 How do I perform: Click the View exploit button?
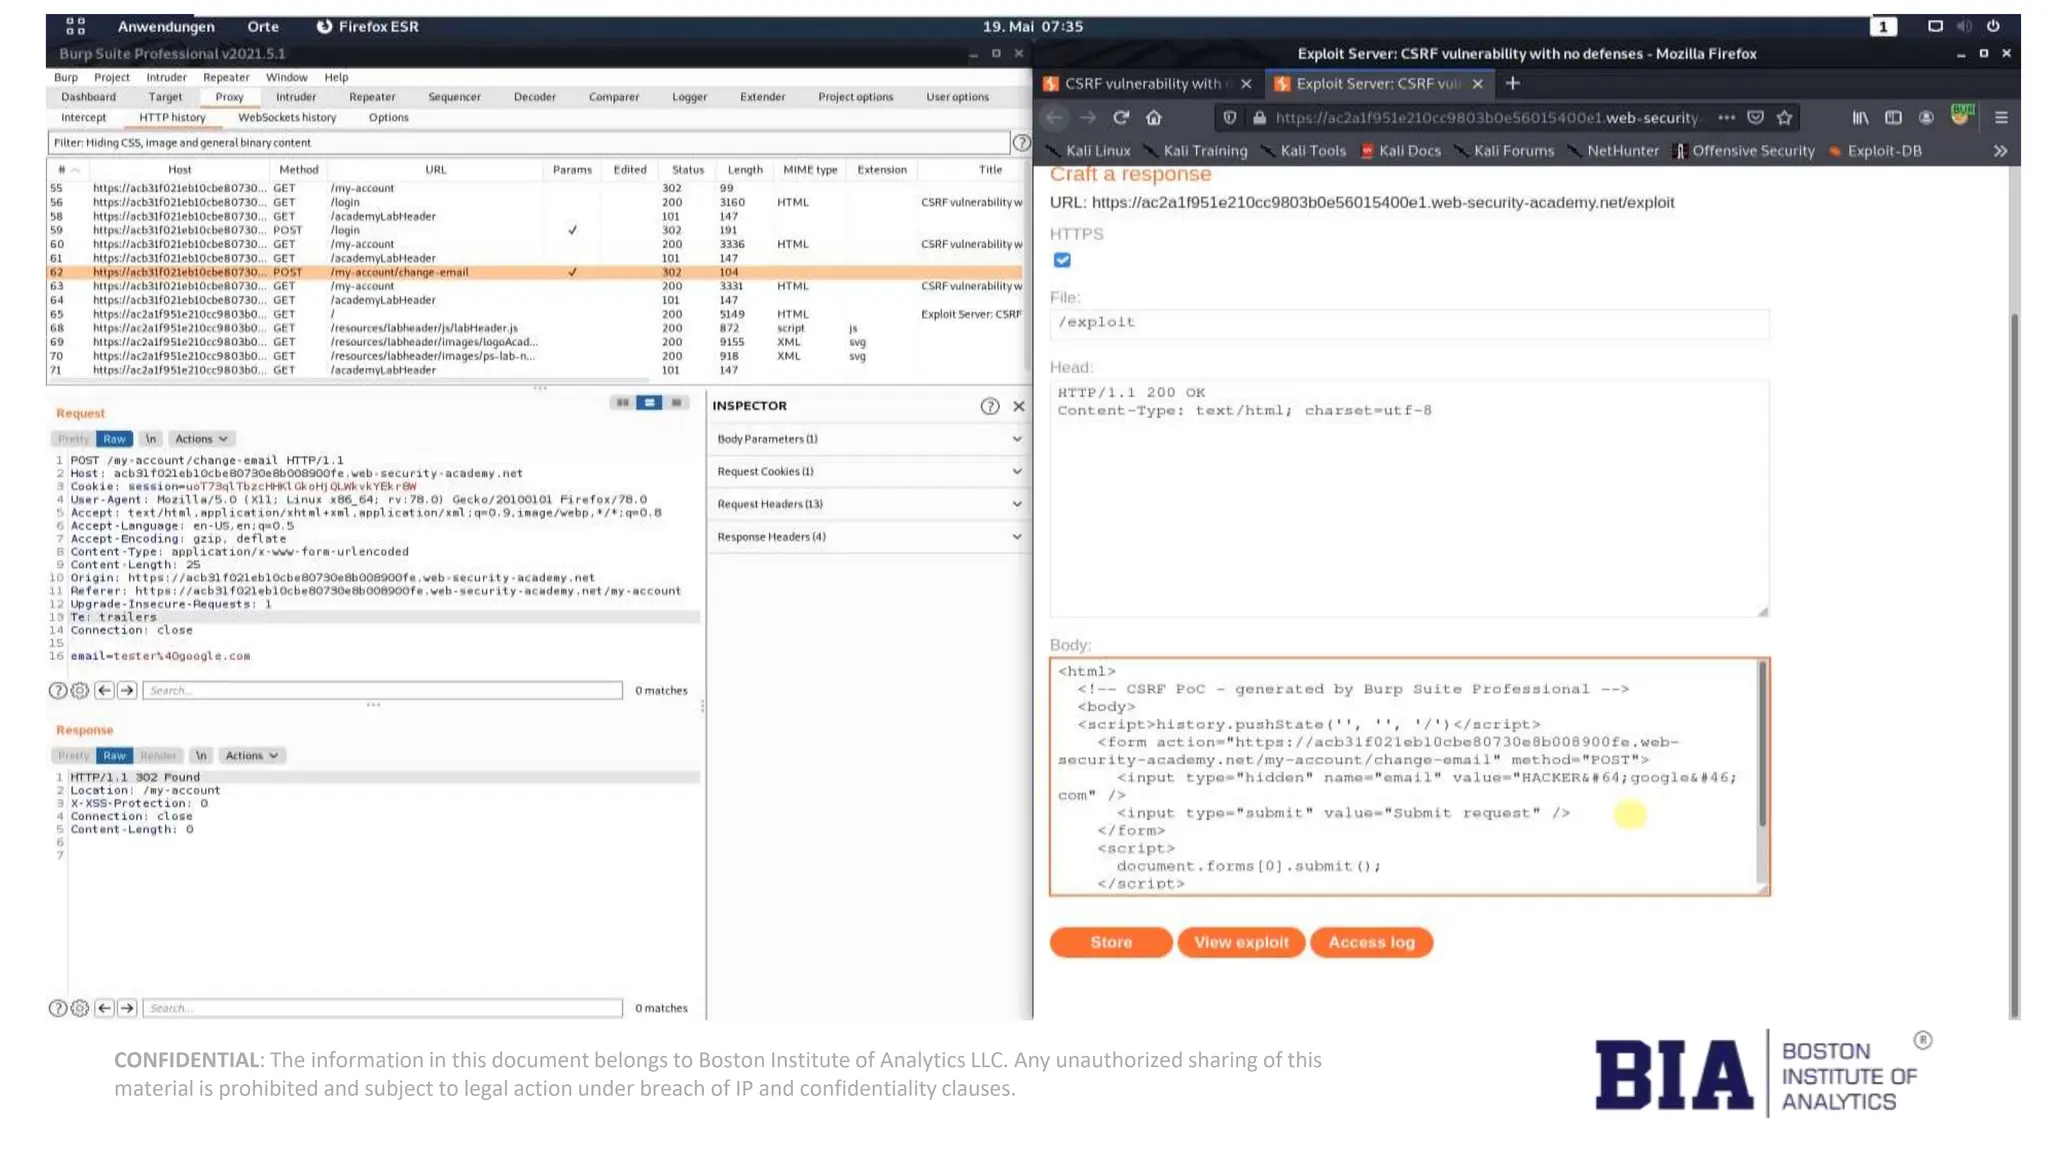[x=1241, y=943]
